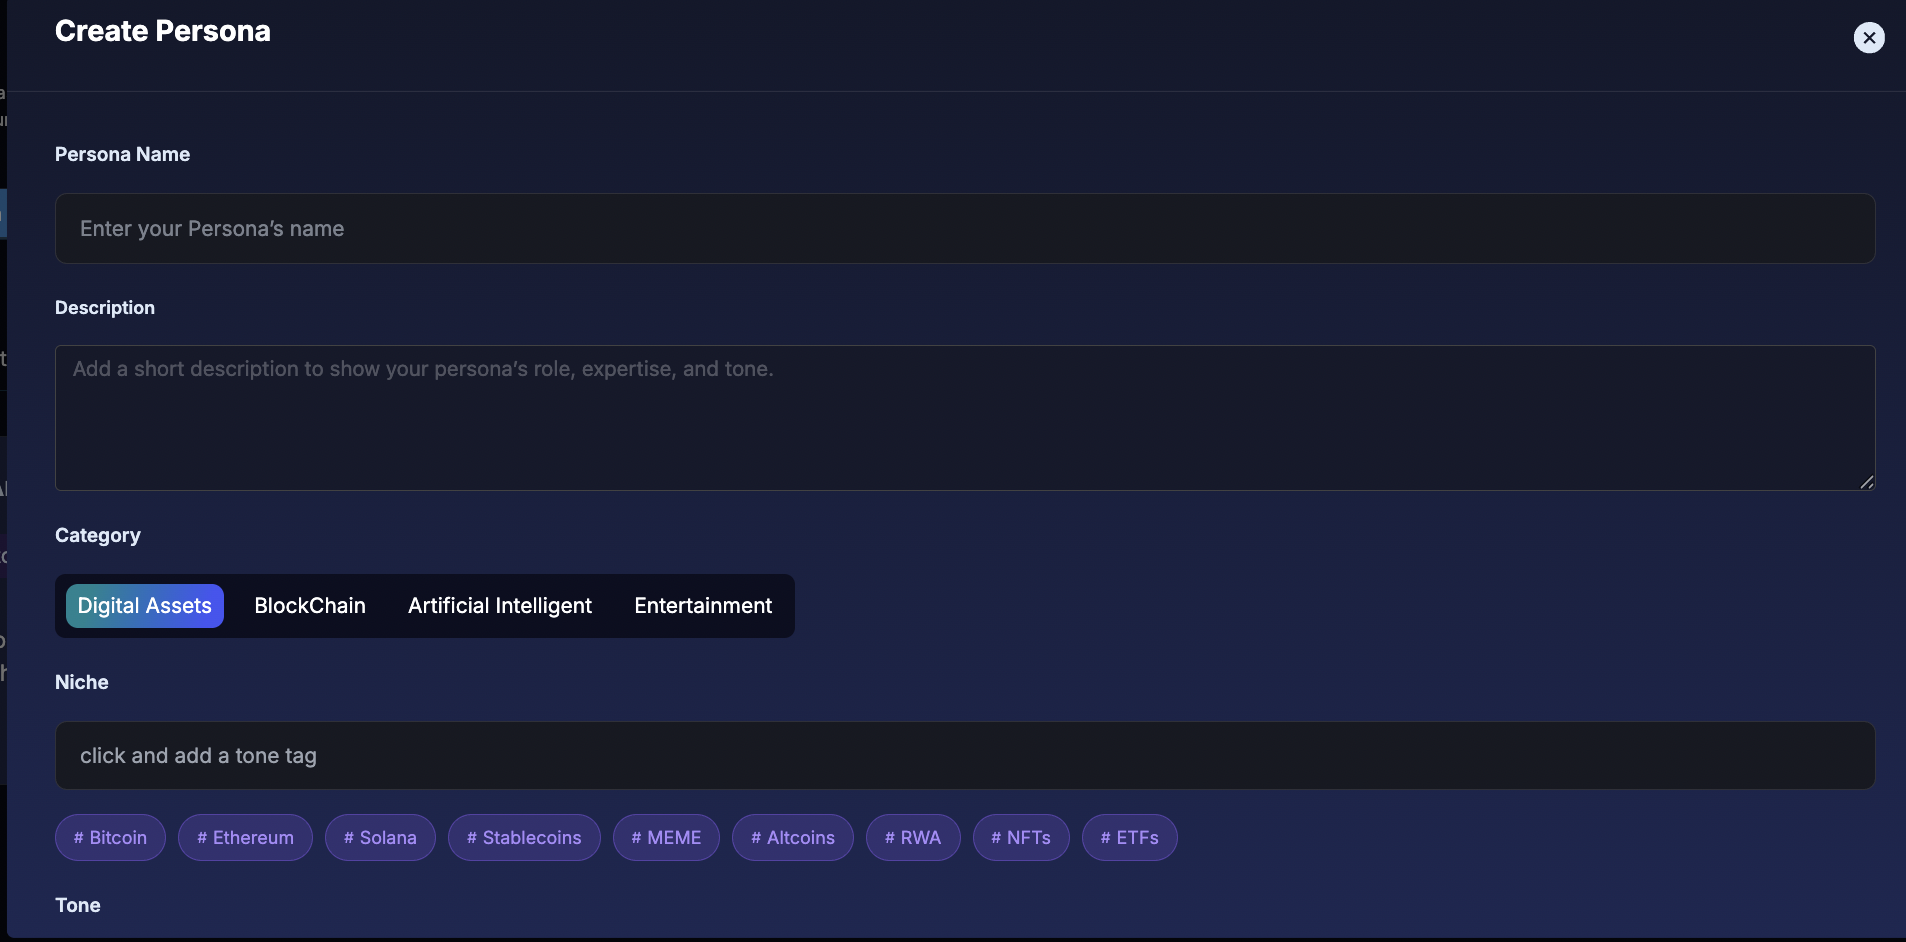Add the RWA niche tag
This screenshot has width=1906, height=942.
(x=913, y=838)
